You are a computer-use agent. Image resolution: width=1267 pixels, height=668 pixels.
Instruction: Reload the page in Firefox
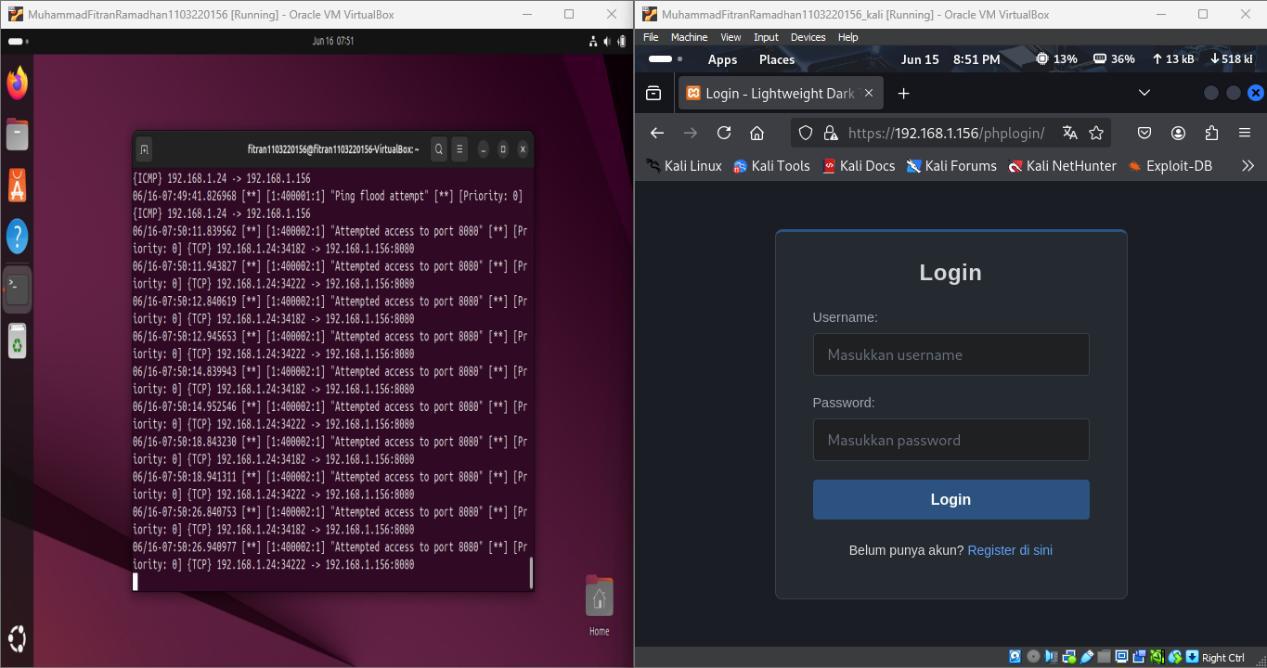tap(724, 133)
